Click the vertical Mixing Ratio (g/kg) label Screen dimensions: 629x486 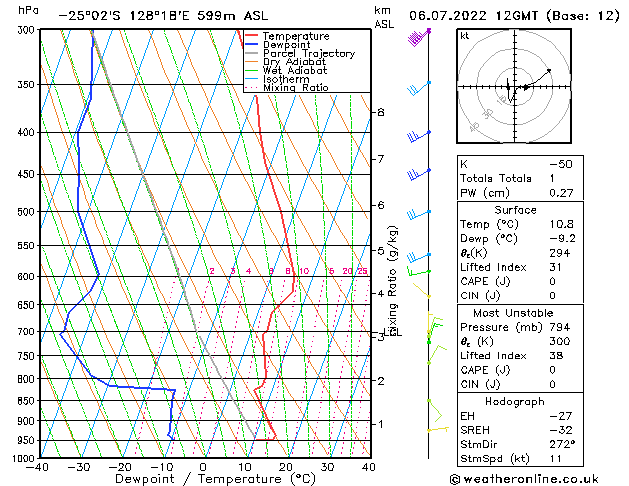click(x=392, y=281)
